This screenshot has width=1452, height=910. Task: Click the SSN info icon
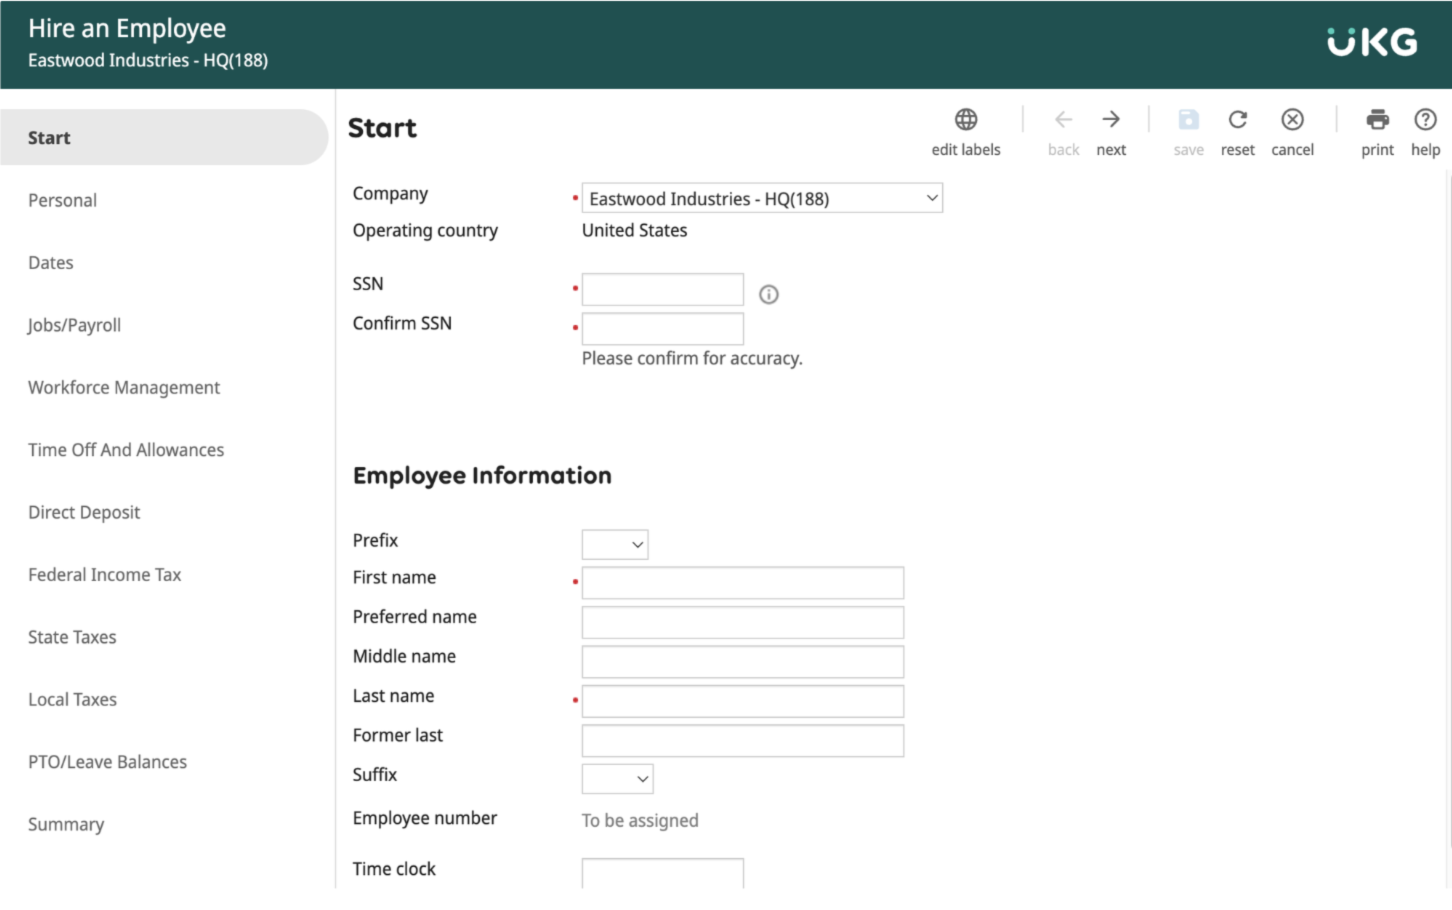coord(768,294)
